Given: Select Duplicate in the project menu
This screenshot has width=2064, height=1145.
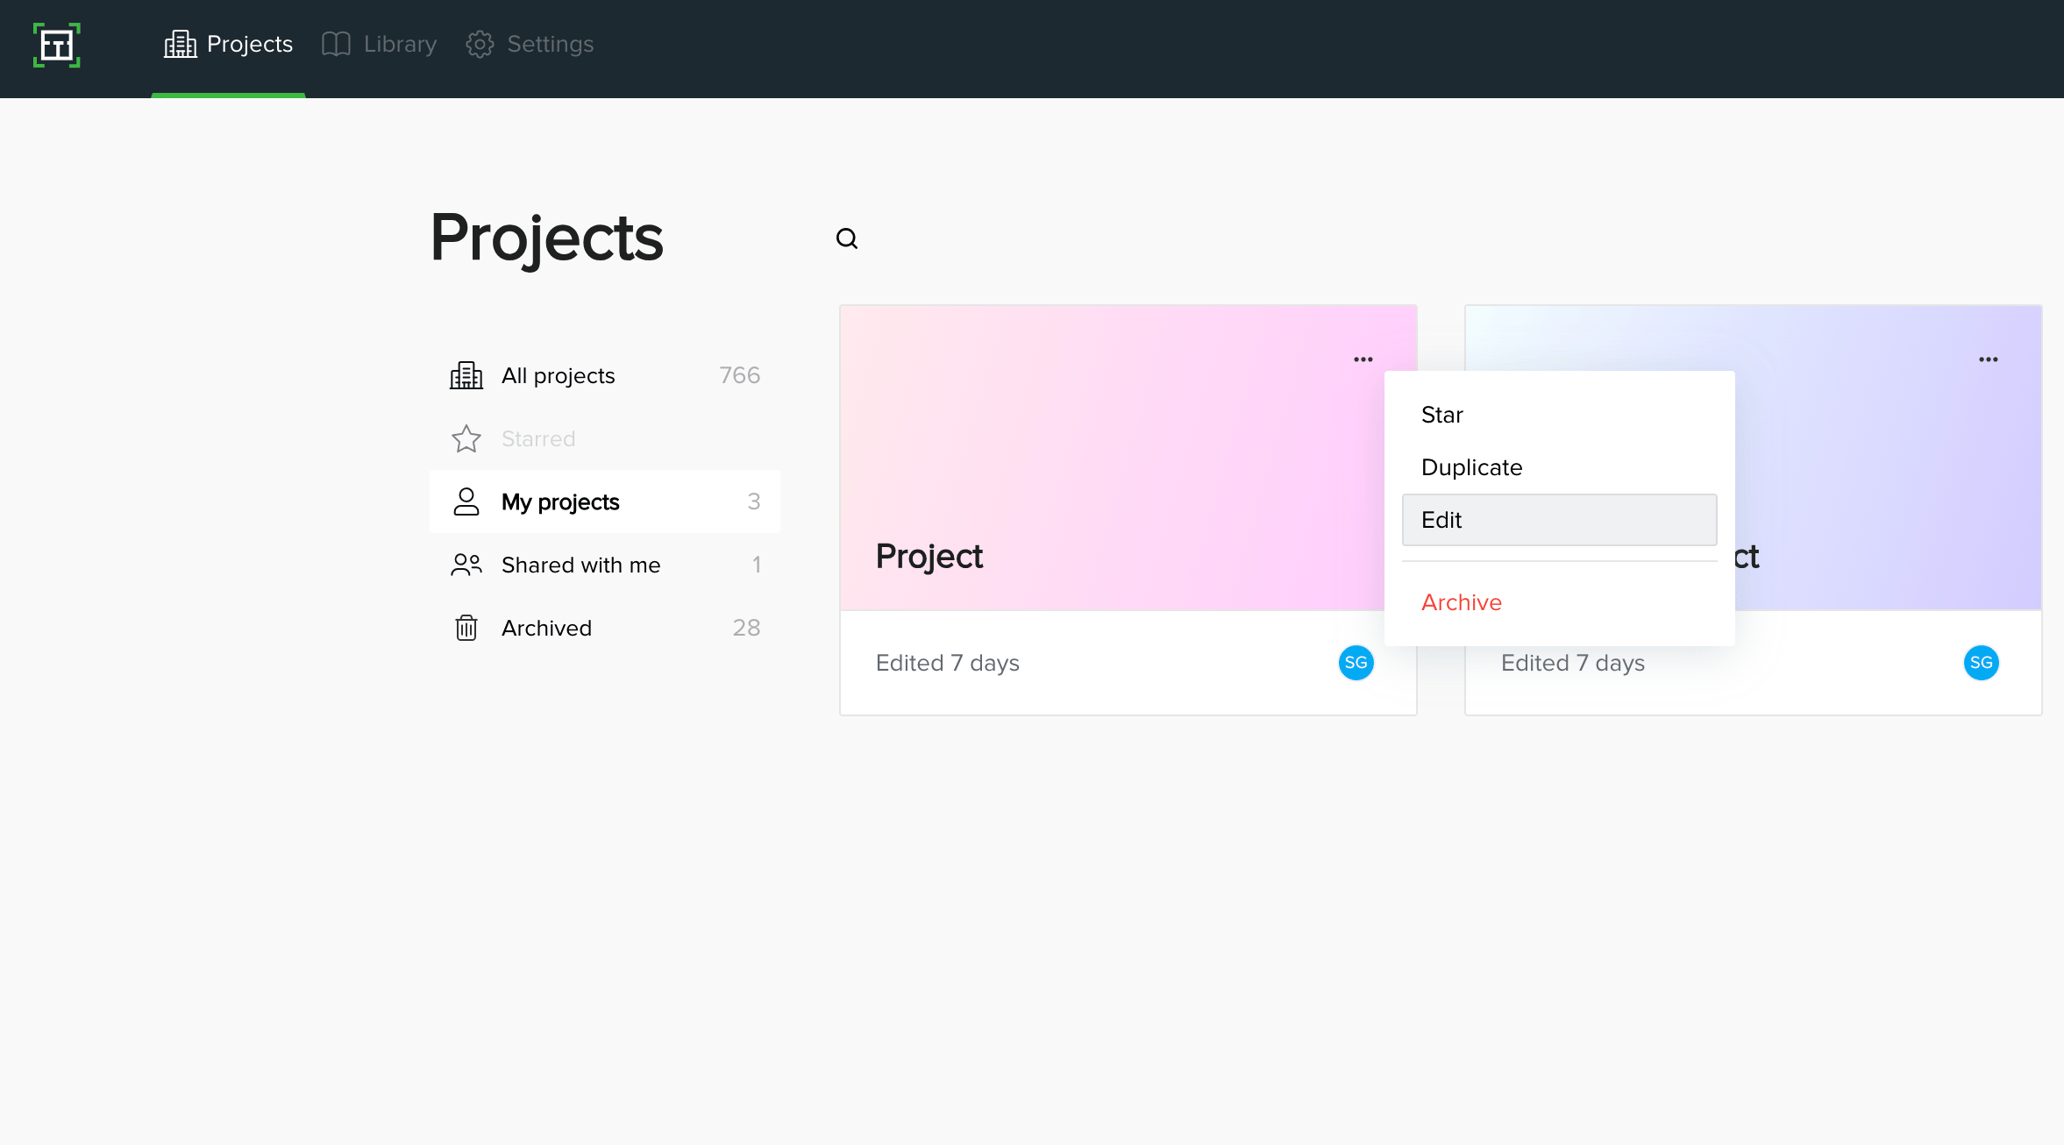Looking at the screenshot, I should coord(1471,467).
